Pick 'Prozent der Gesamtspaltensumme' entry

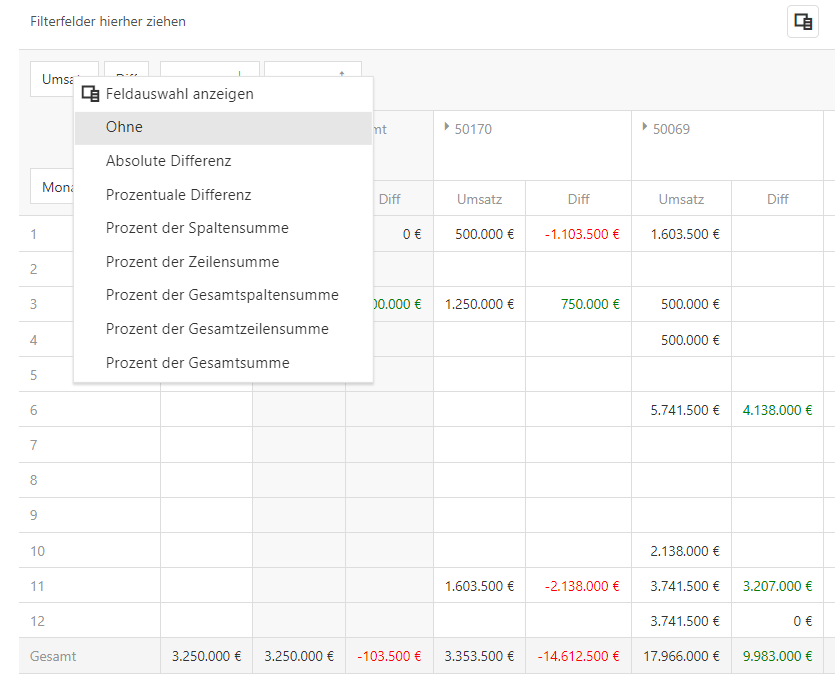(222, 295)
